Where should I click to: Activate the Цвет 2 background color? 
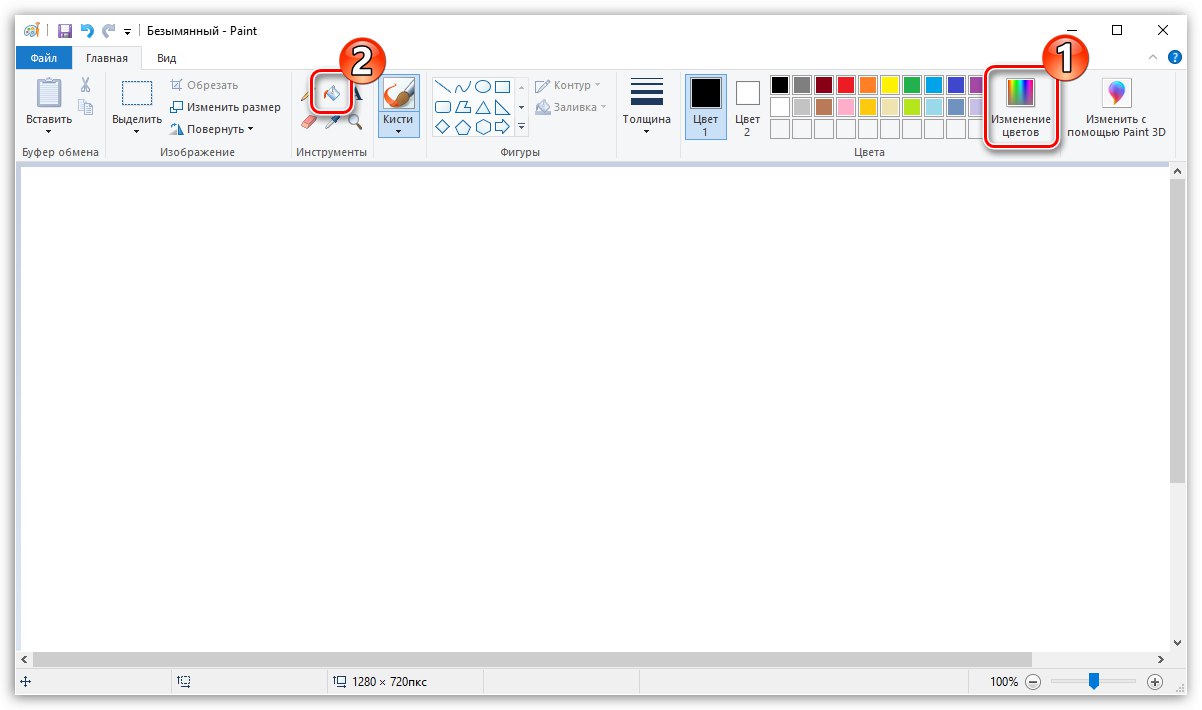click(x=747, y=107)
